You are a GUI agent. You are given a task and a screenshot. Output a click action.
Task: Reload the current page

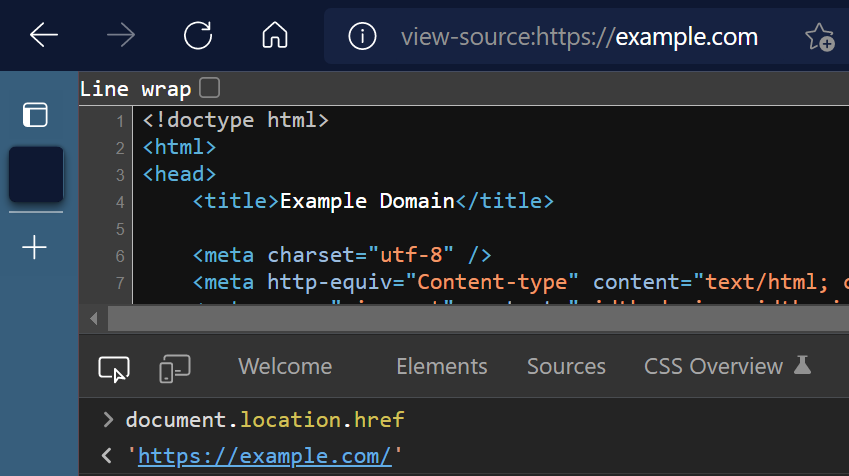[198, 36]
